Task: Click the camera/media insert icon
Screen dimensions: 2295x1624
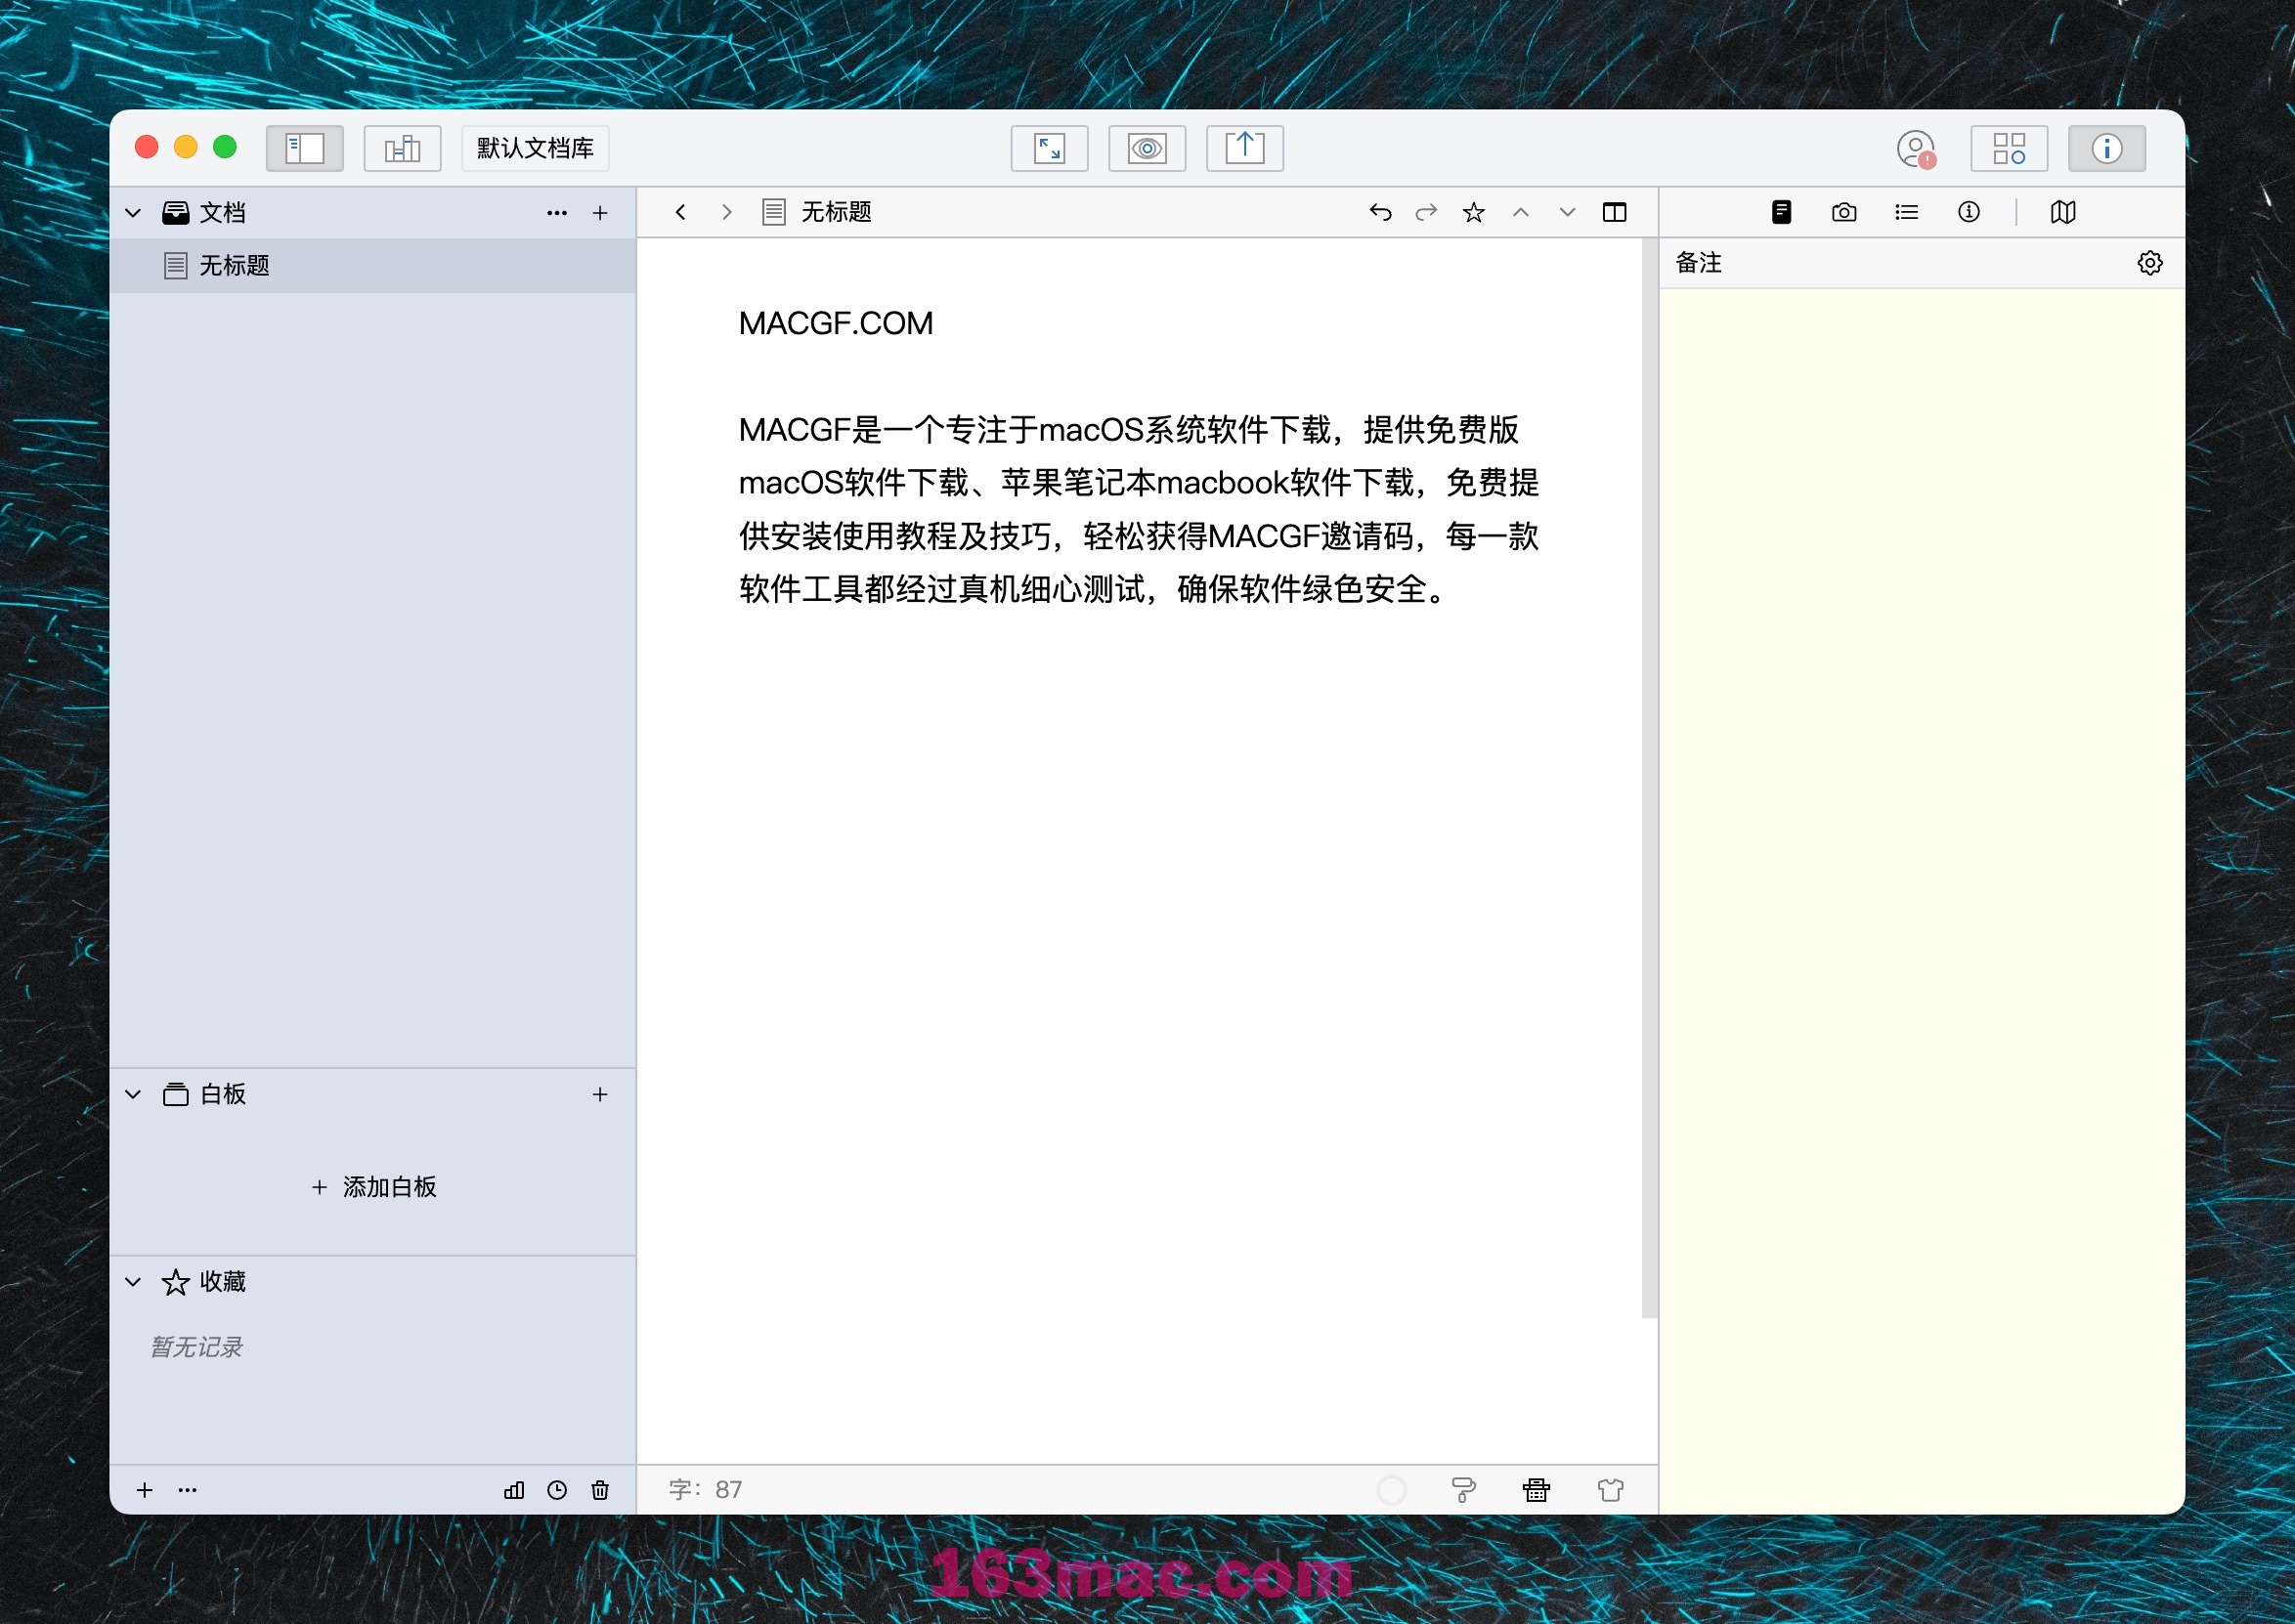Action: click(1843, 211)
